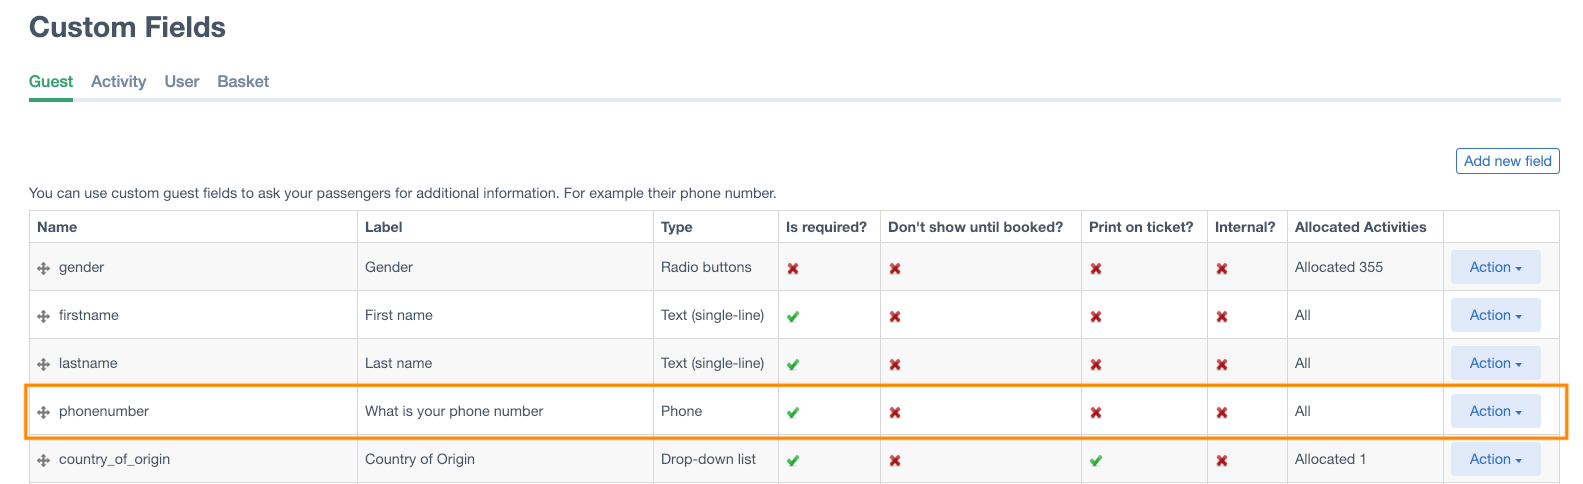Click green required checkmark for firstname
This screenshot has height=484, width=1583.
point(793,316)
